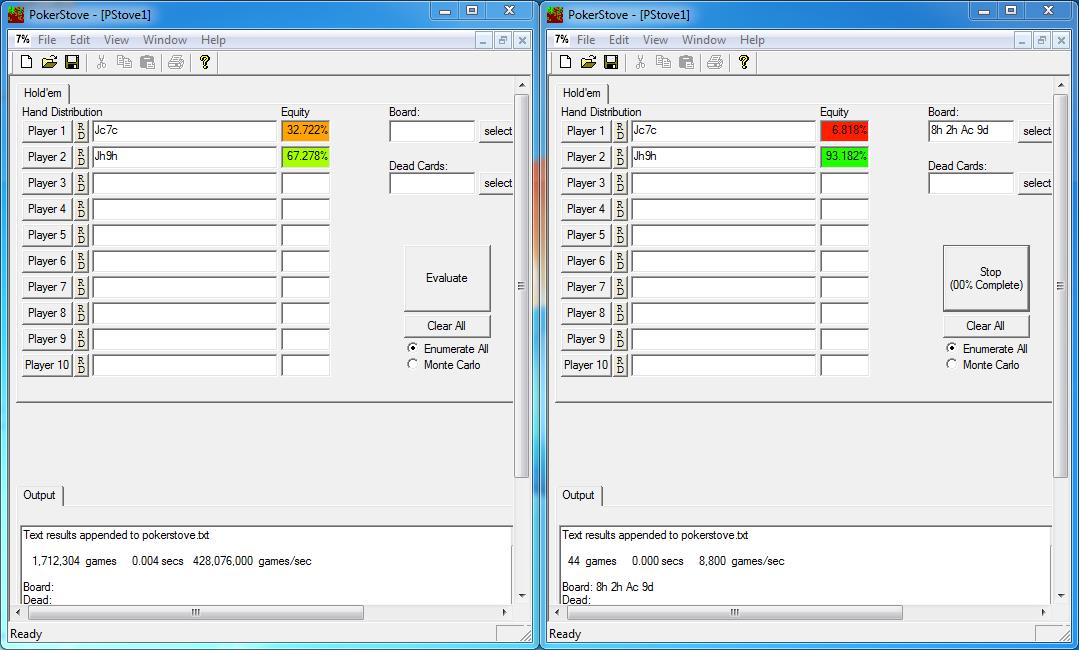Open Edit menu in right window
The width and height of the screenshot is (1079, 650).
click(x=619, y=40)
